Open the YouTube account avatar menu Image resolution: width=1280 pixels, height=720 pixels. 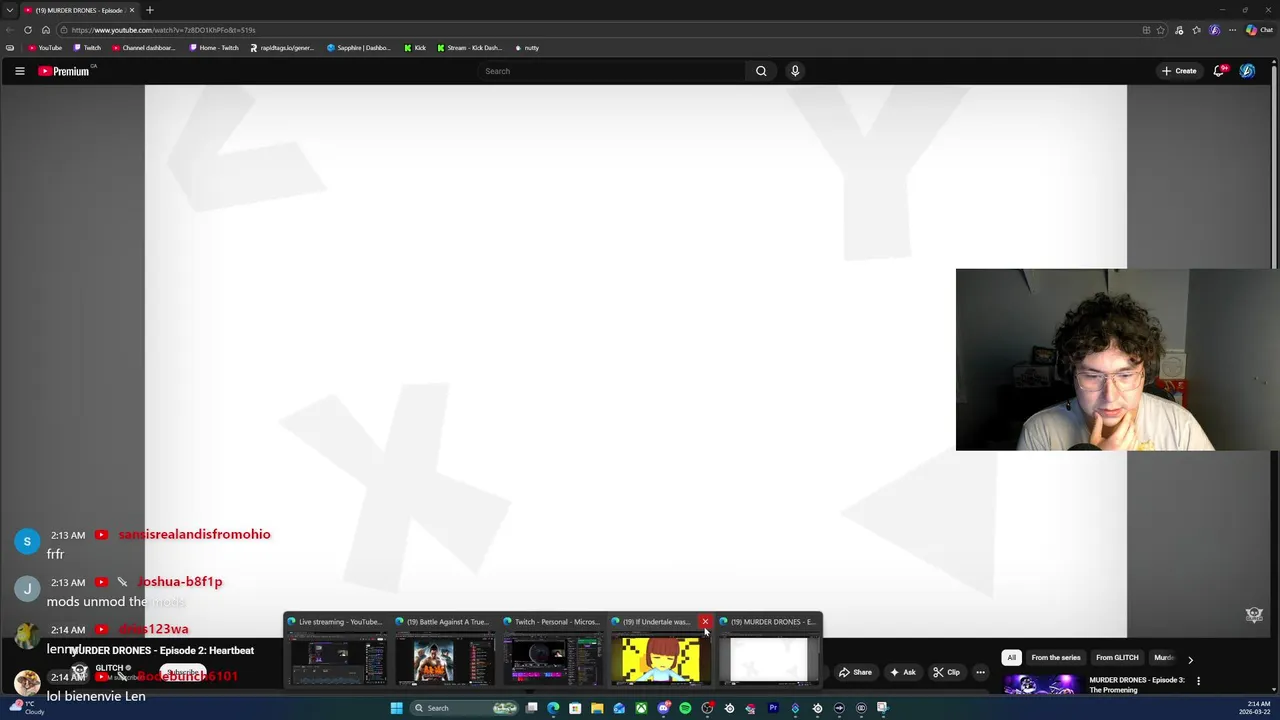coord(1247,71)
